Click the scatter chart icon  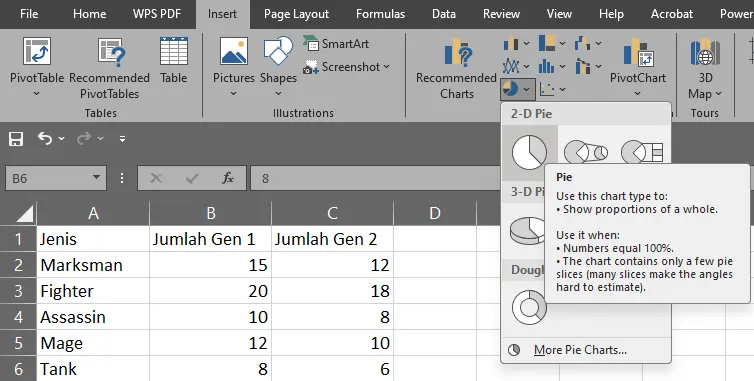tap(547, 89)
